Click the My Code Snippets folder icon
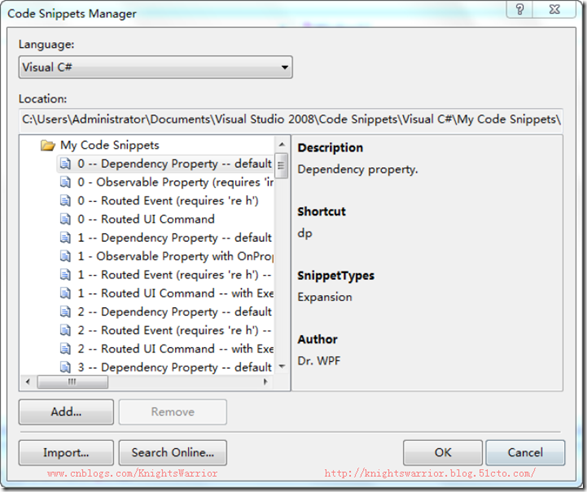Image resolution: width=587 pixels, height=492 pixels. pyautogui.click(x=48, y=145)
